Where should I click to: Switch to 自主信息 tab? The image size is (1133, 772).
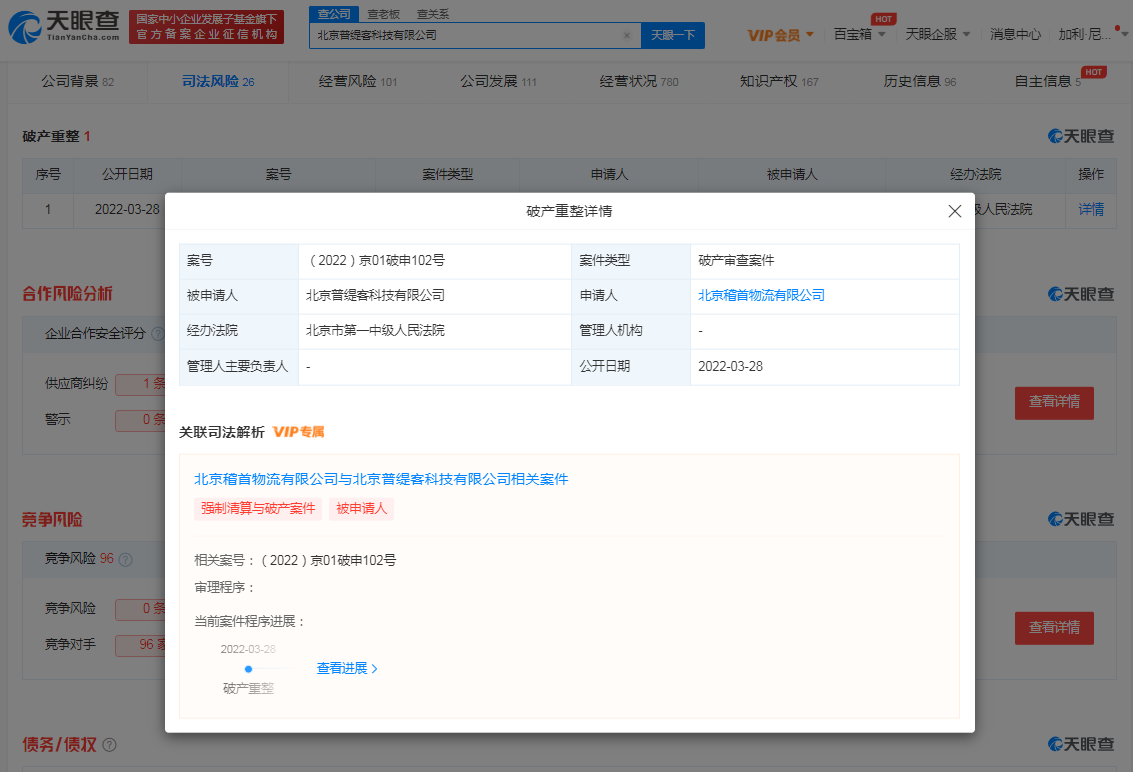tap(1048, 82)
